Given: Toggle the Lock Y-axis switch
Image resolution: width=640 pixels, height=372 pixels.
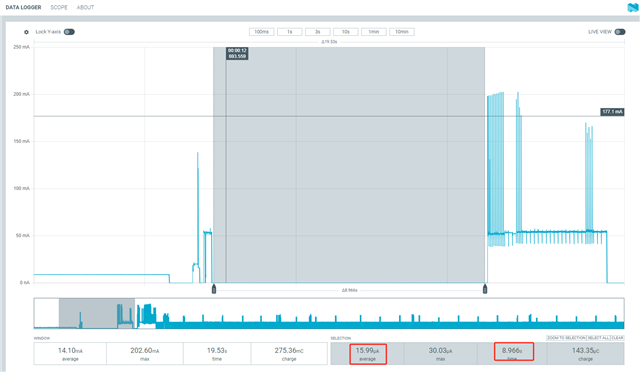Looking at the screenshot, I should pyautogui.click(x=69, y=32).
